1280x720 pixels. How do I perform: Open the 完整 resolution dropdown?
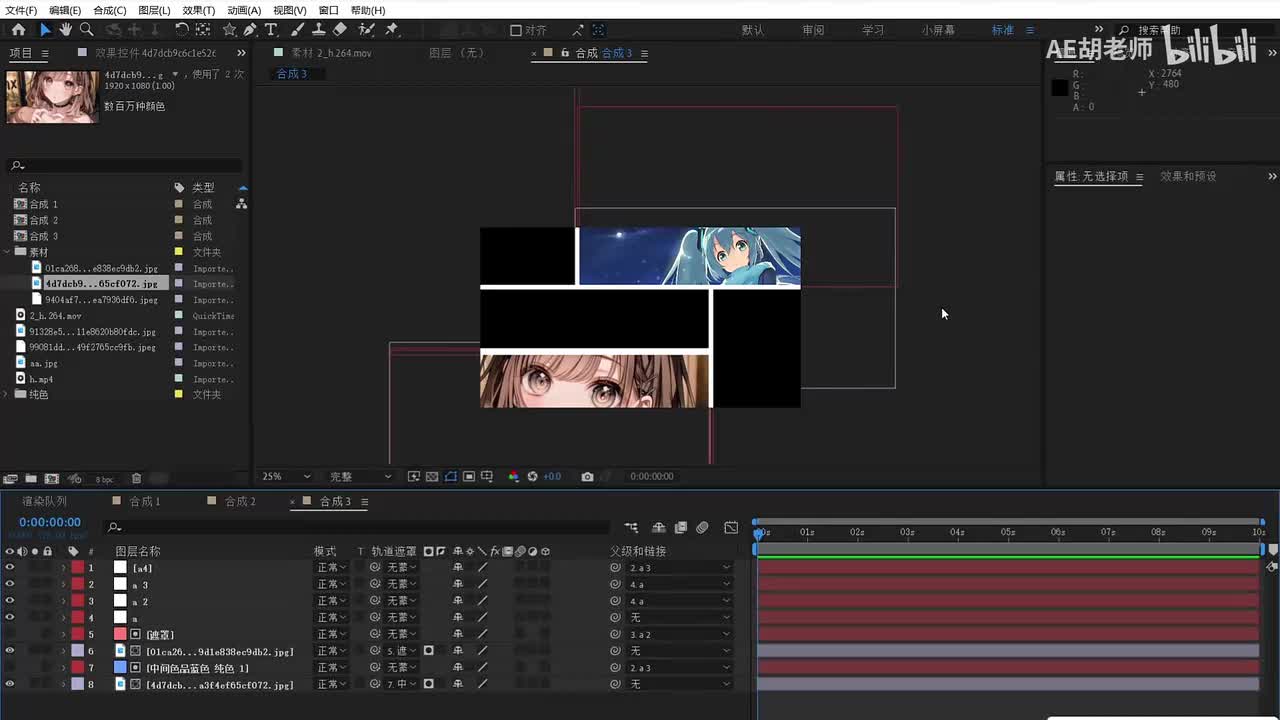[x=360, y=477]
